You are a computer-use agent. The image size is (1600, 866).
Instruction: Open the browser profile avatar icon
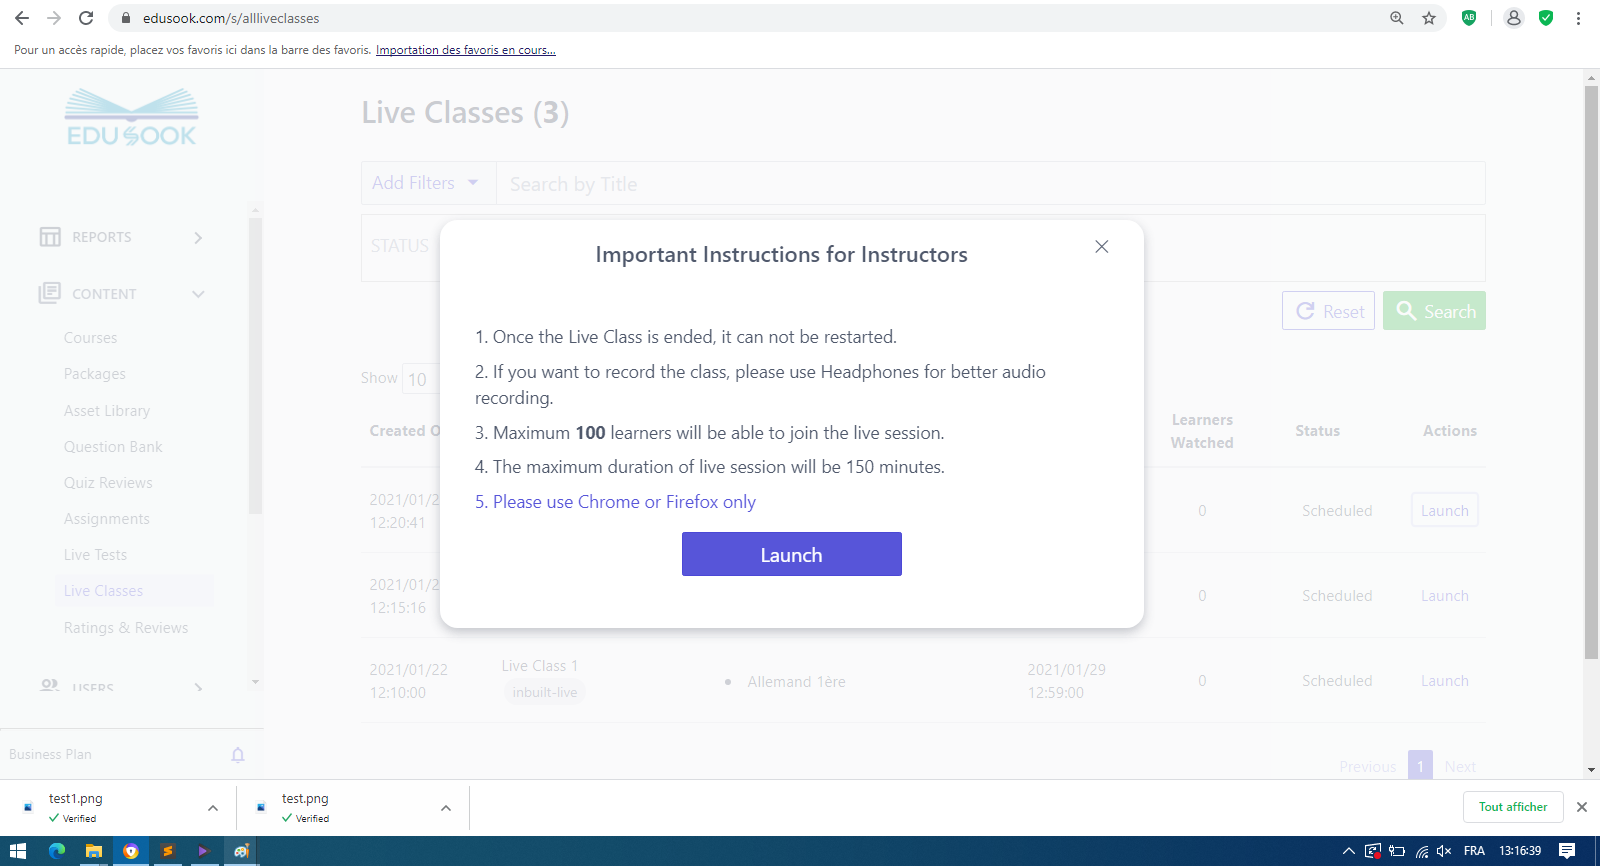pyautogui.click(x=1514, y=18)
